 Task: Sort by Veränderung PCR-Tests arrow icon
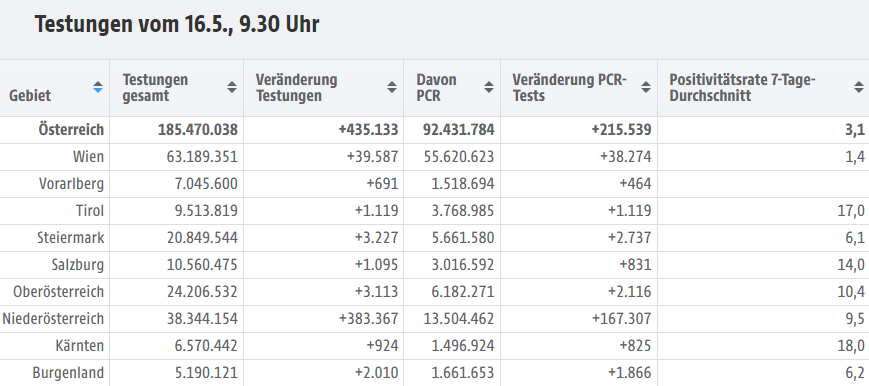pos(646,87)
